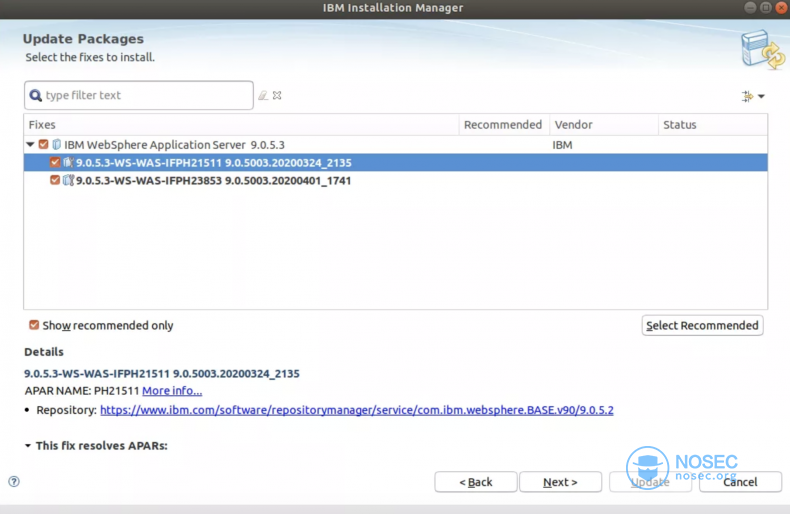
Task: Click the fix icon for IFPH21511
Action: click(68, 162)
